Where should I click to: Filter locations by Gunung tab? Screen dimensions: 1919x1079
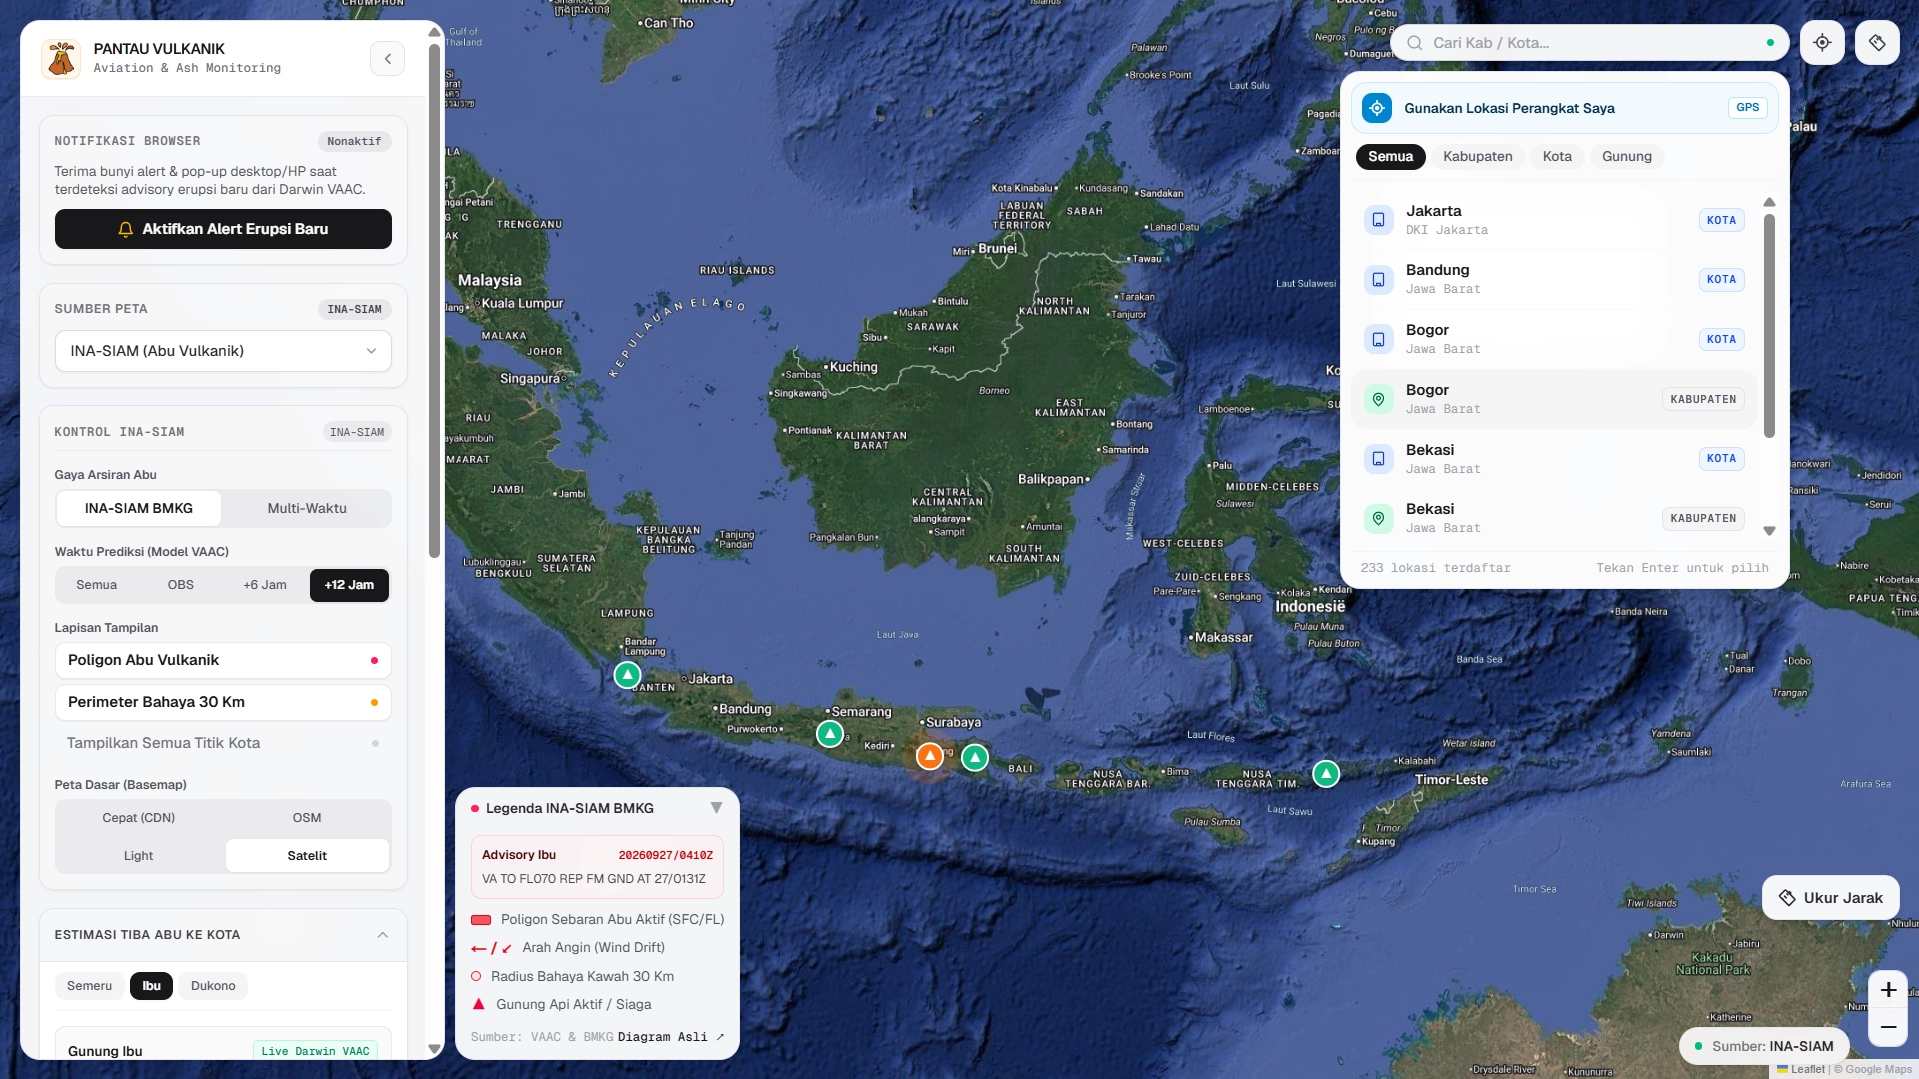1627,156
